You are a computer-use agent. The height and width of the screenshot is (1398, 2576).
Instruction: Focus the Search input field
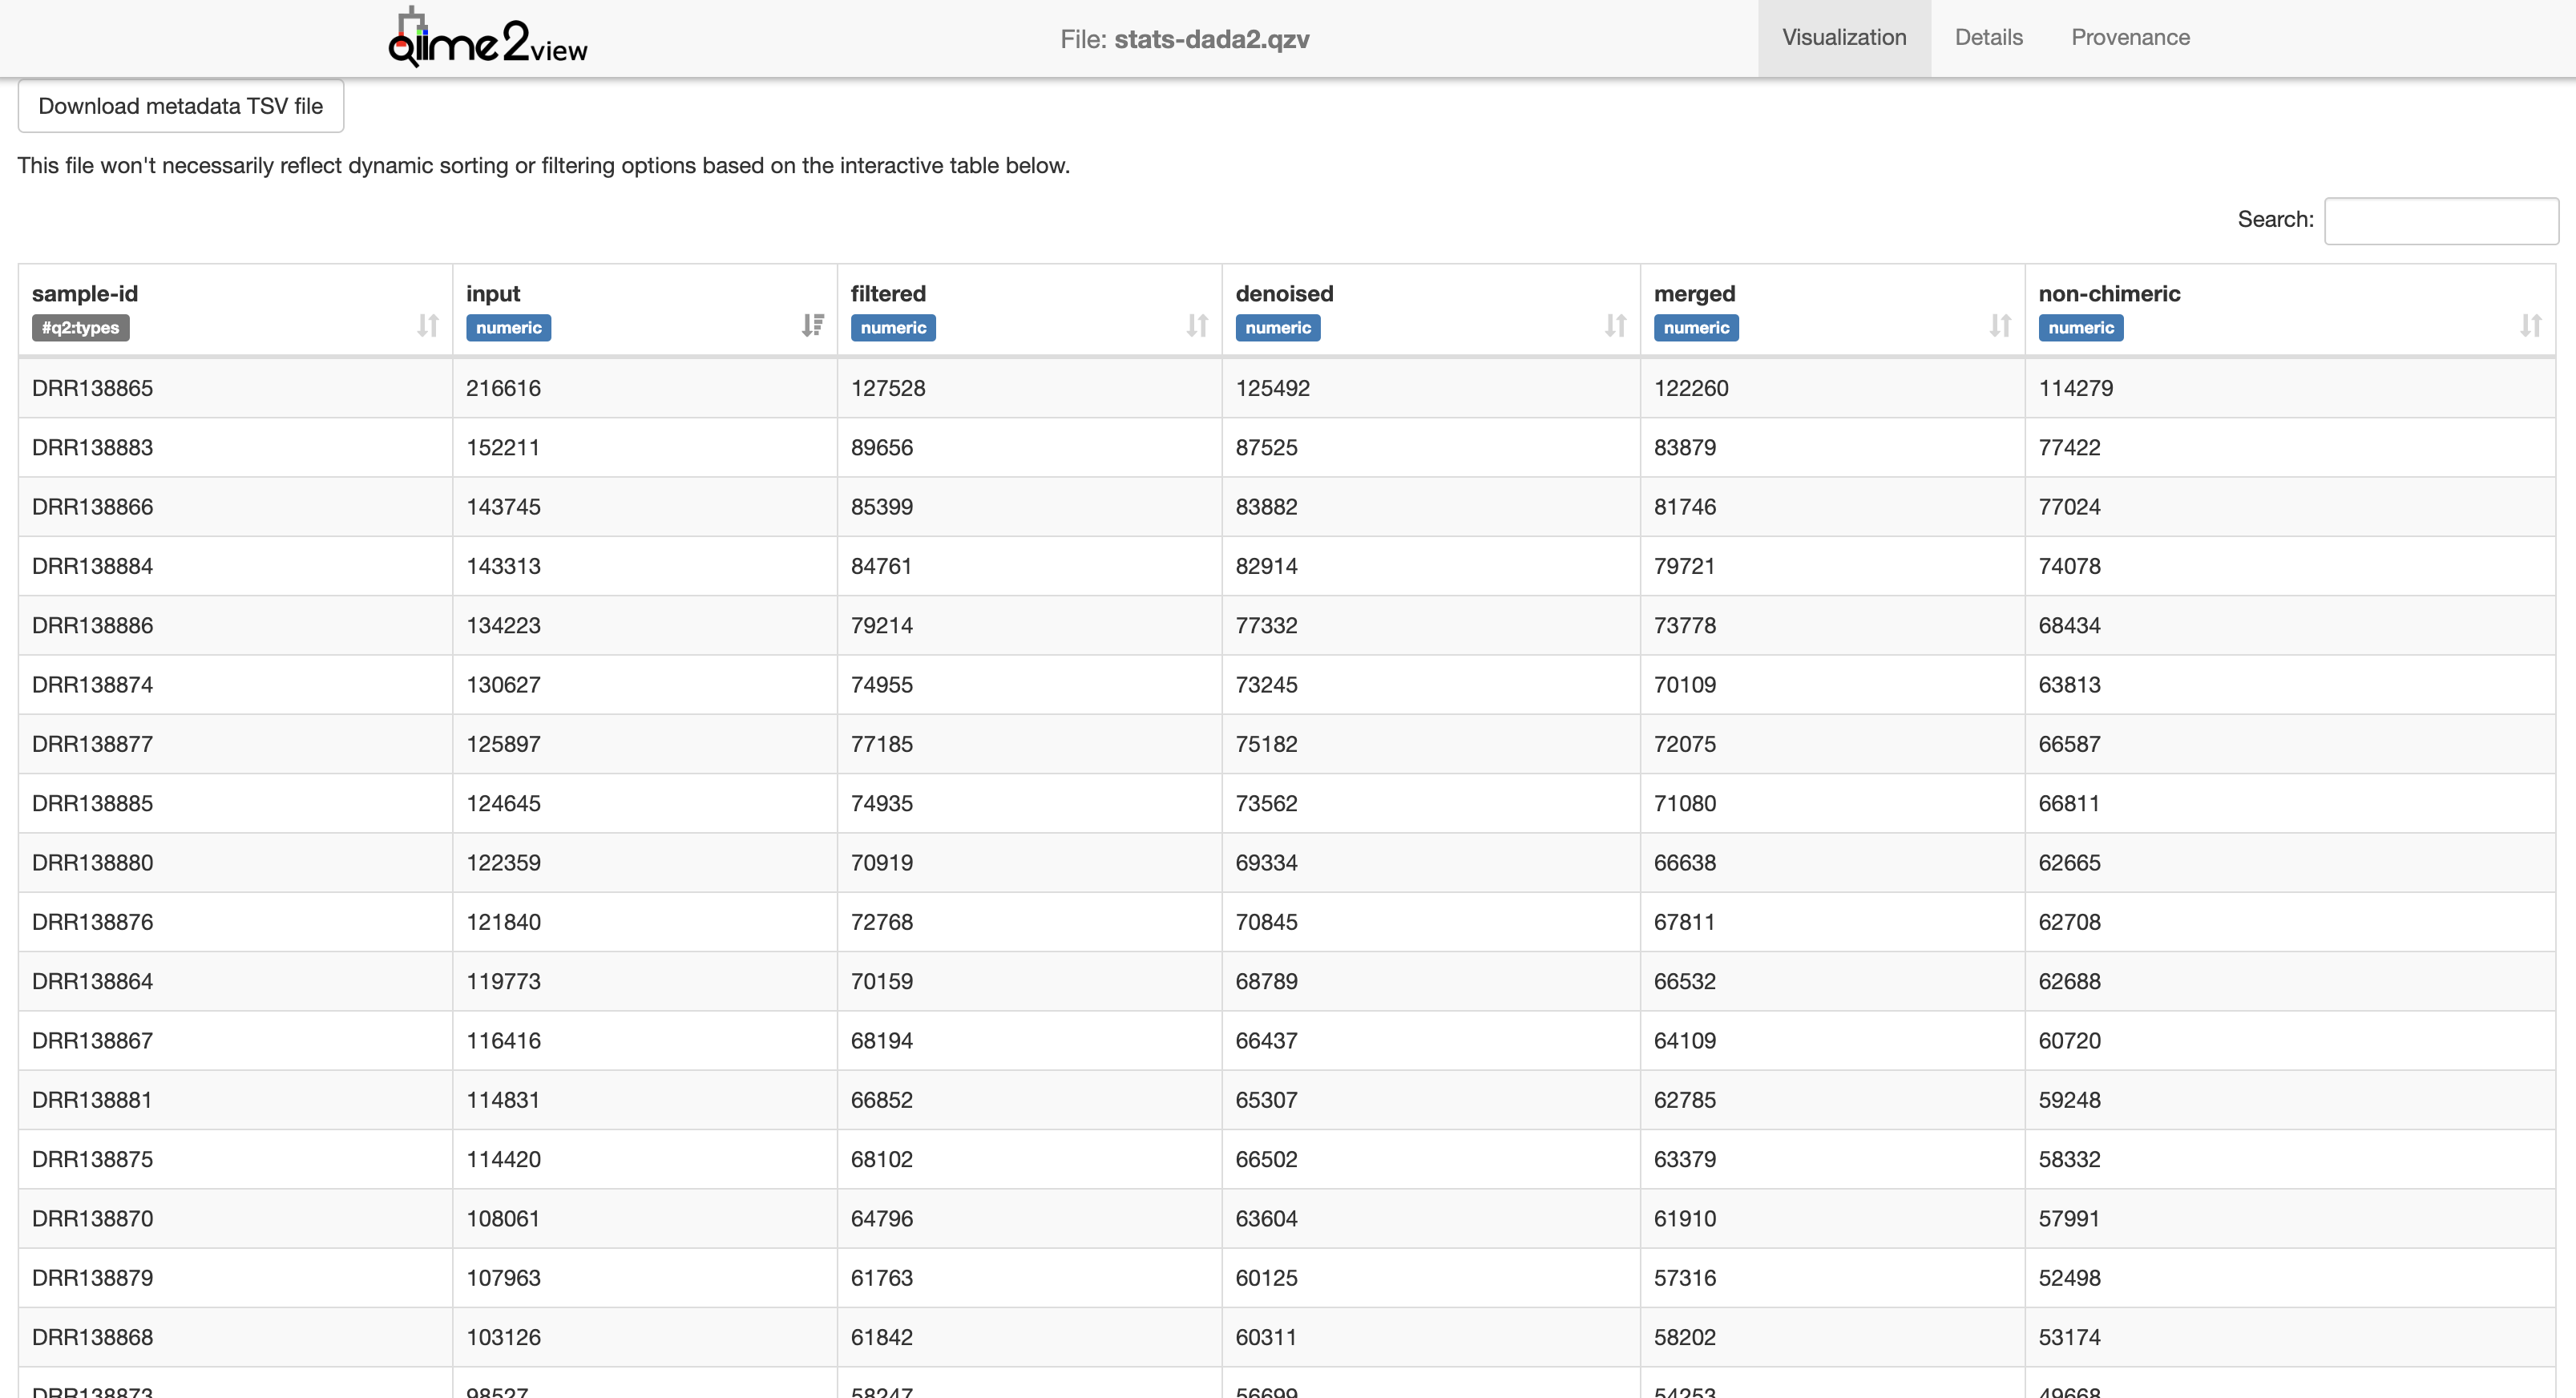2440,221
